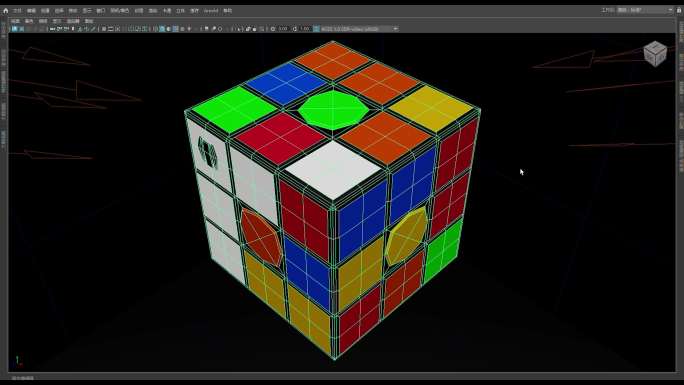Open the ACES view transform dropdown
The height and width of the screenshot is (385, 684).
[359, 29]
